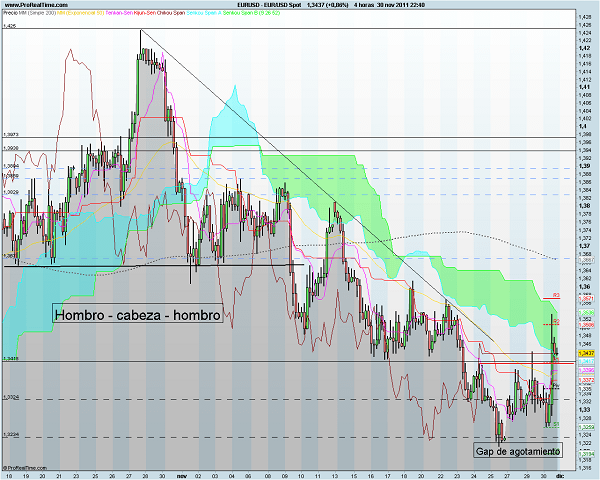The height and width of the screenshot is (480, 600).
Task: Click the red price tag 1,3506
Action: pos(586,325)
